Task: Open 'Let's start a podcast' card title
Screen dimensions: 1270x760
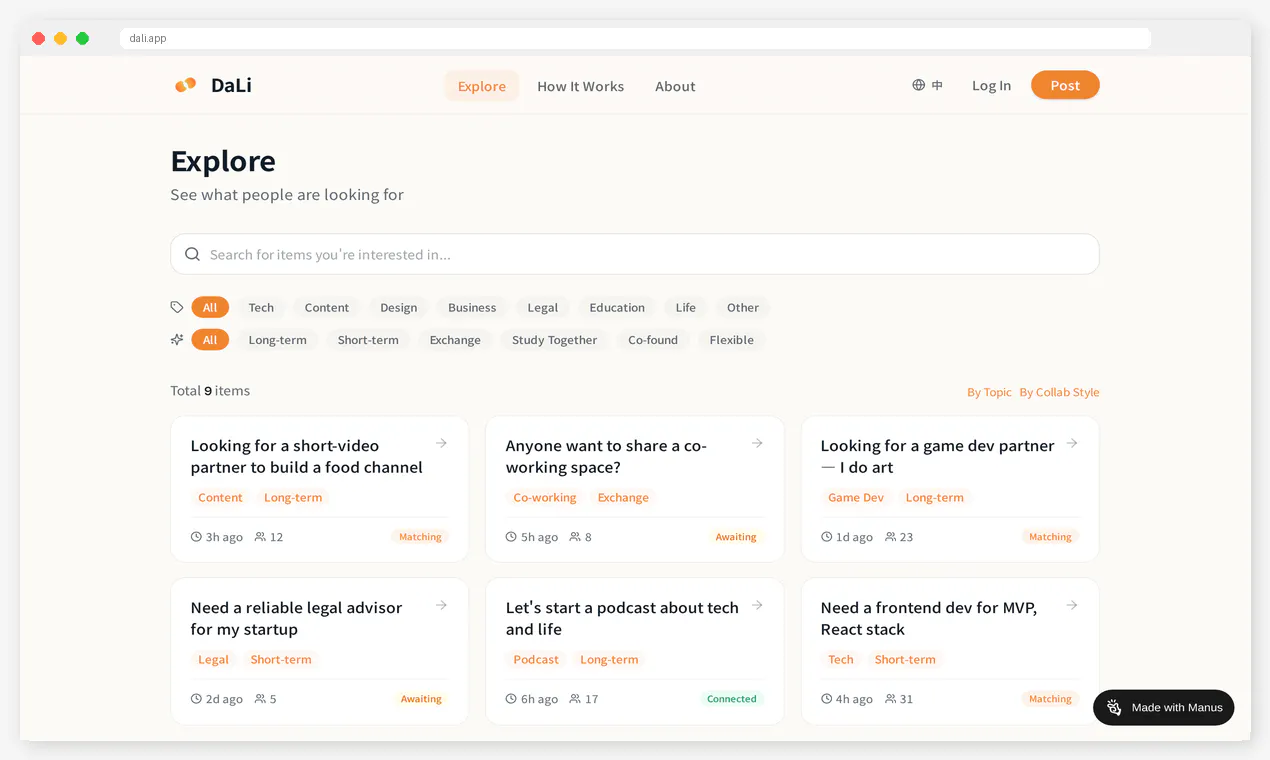Action: coord(622,618)
